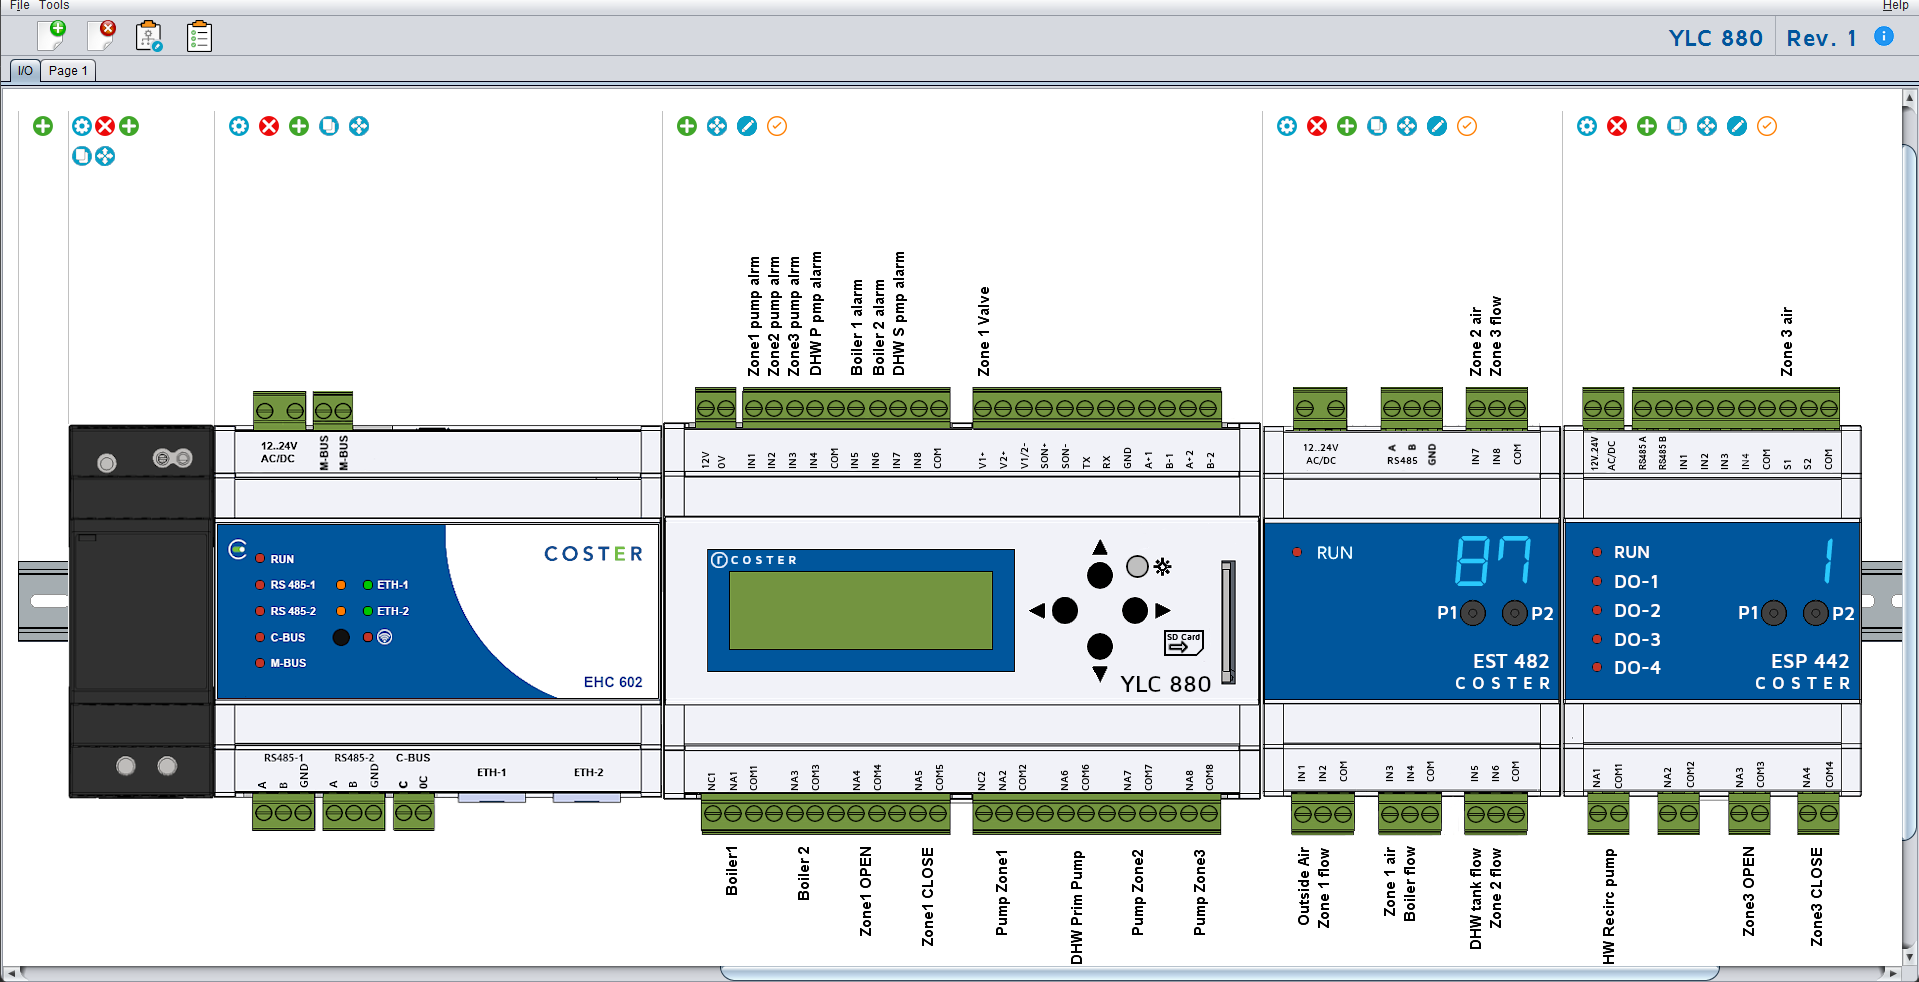The width and height of the screenshot is (1919, 982).
Task: Open the Tools menu
Action: [54, 6]
